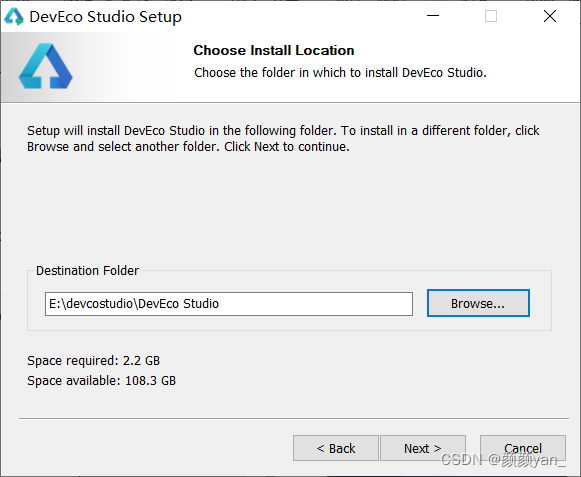The image size is (581, 477).
Task: Click the CSDN watermark text
Action: pos(504,460)
